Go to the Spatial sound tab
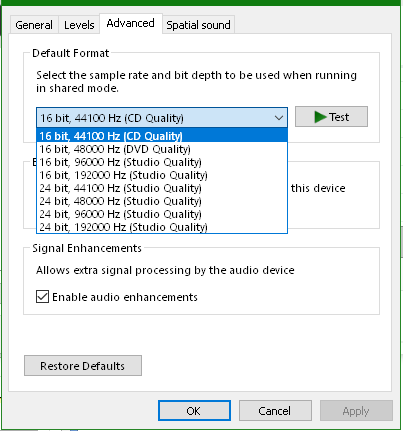 pyautogui.click(x=198, y=25)
